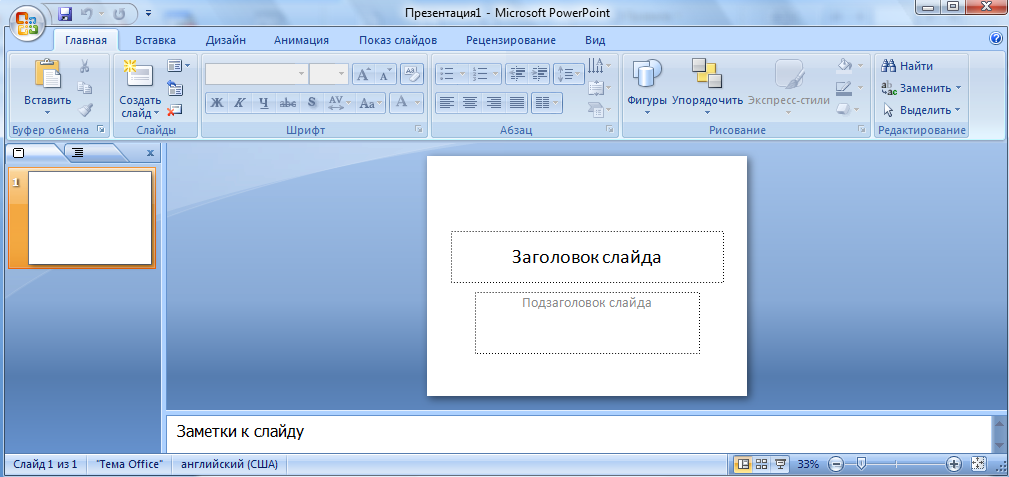Image resolution: width=1009 pixels, height=477 pixels.
Task: Switch to the Дизайн tab
Action: (226, 40)
